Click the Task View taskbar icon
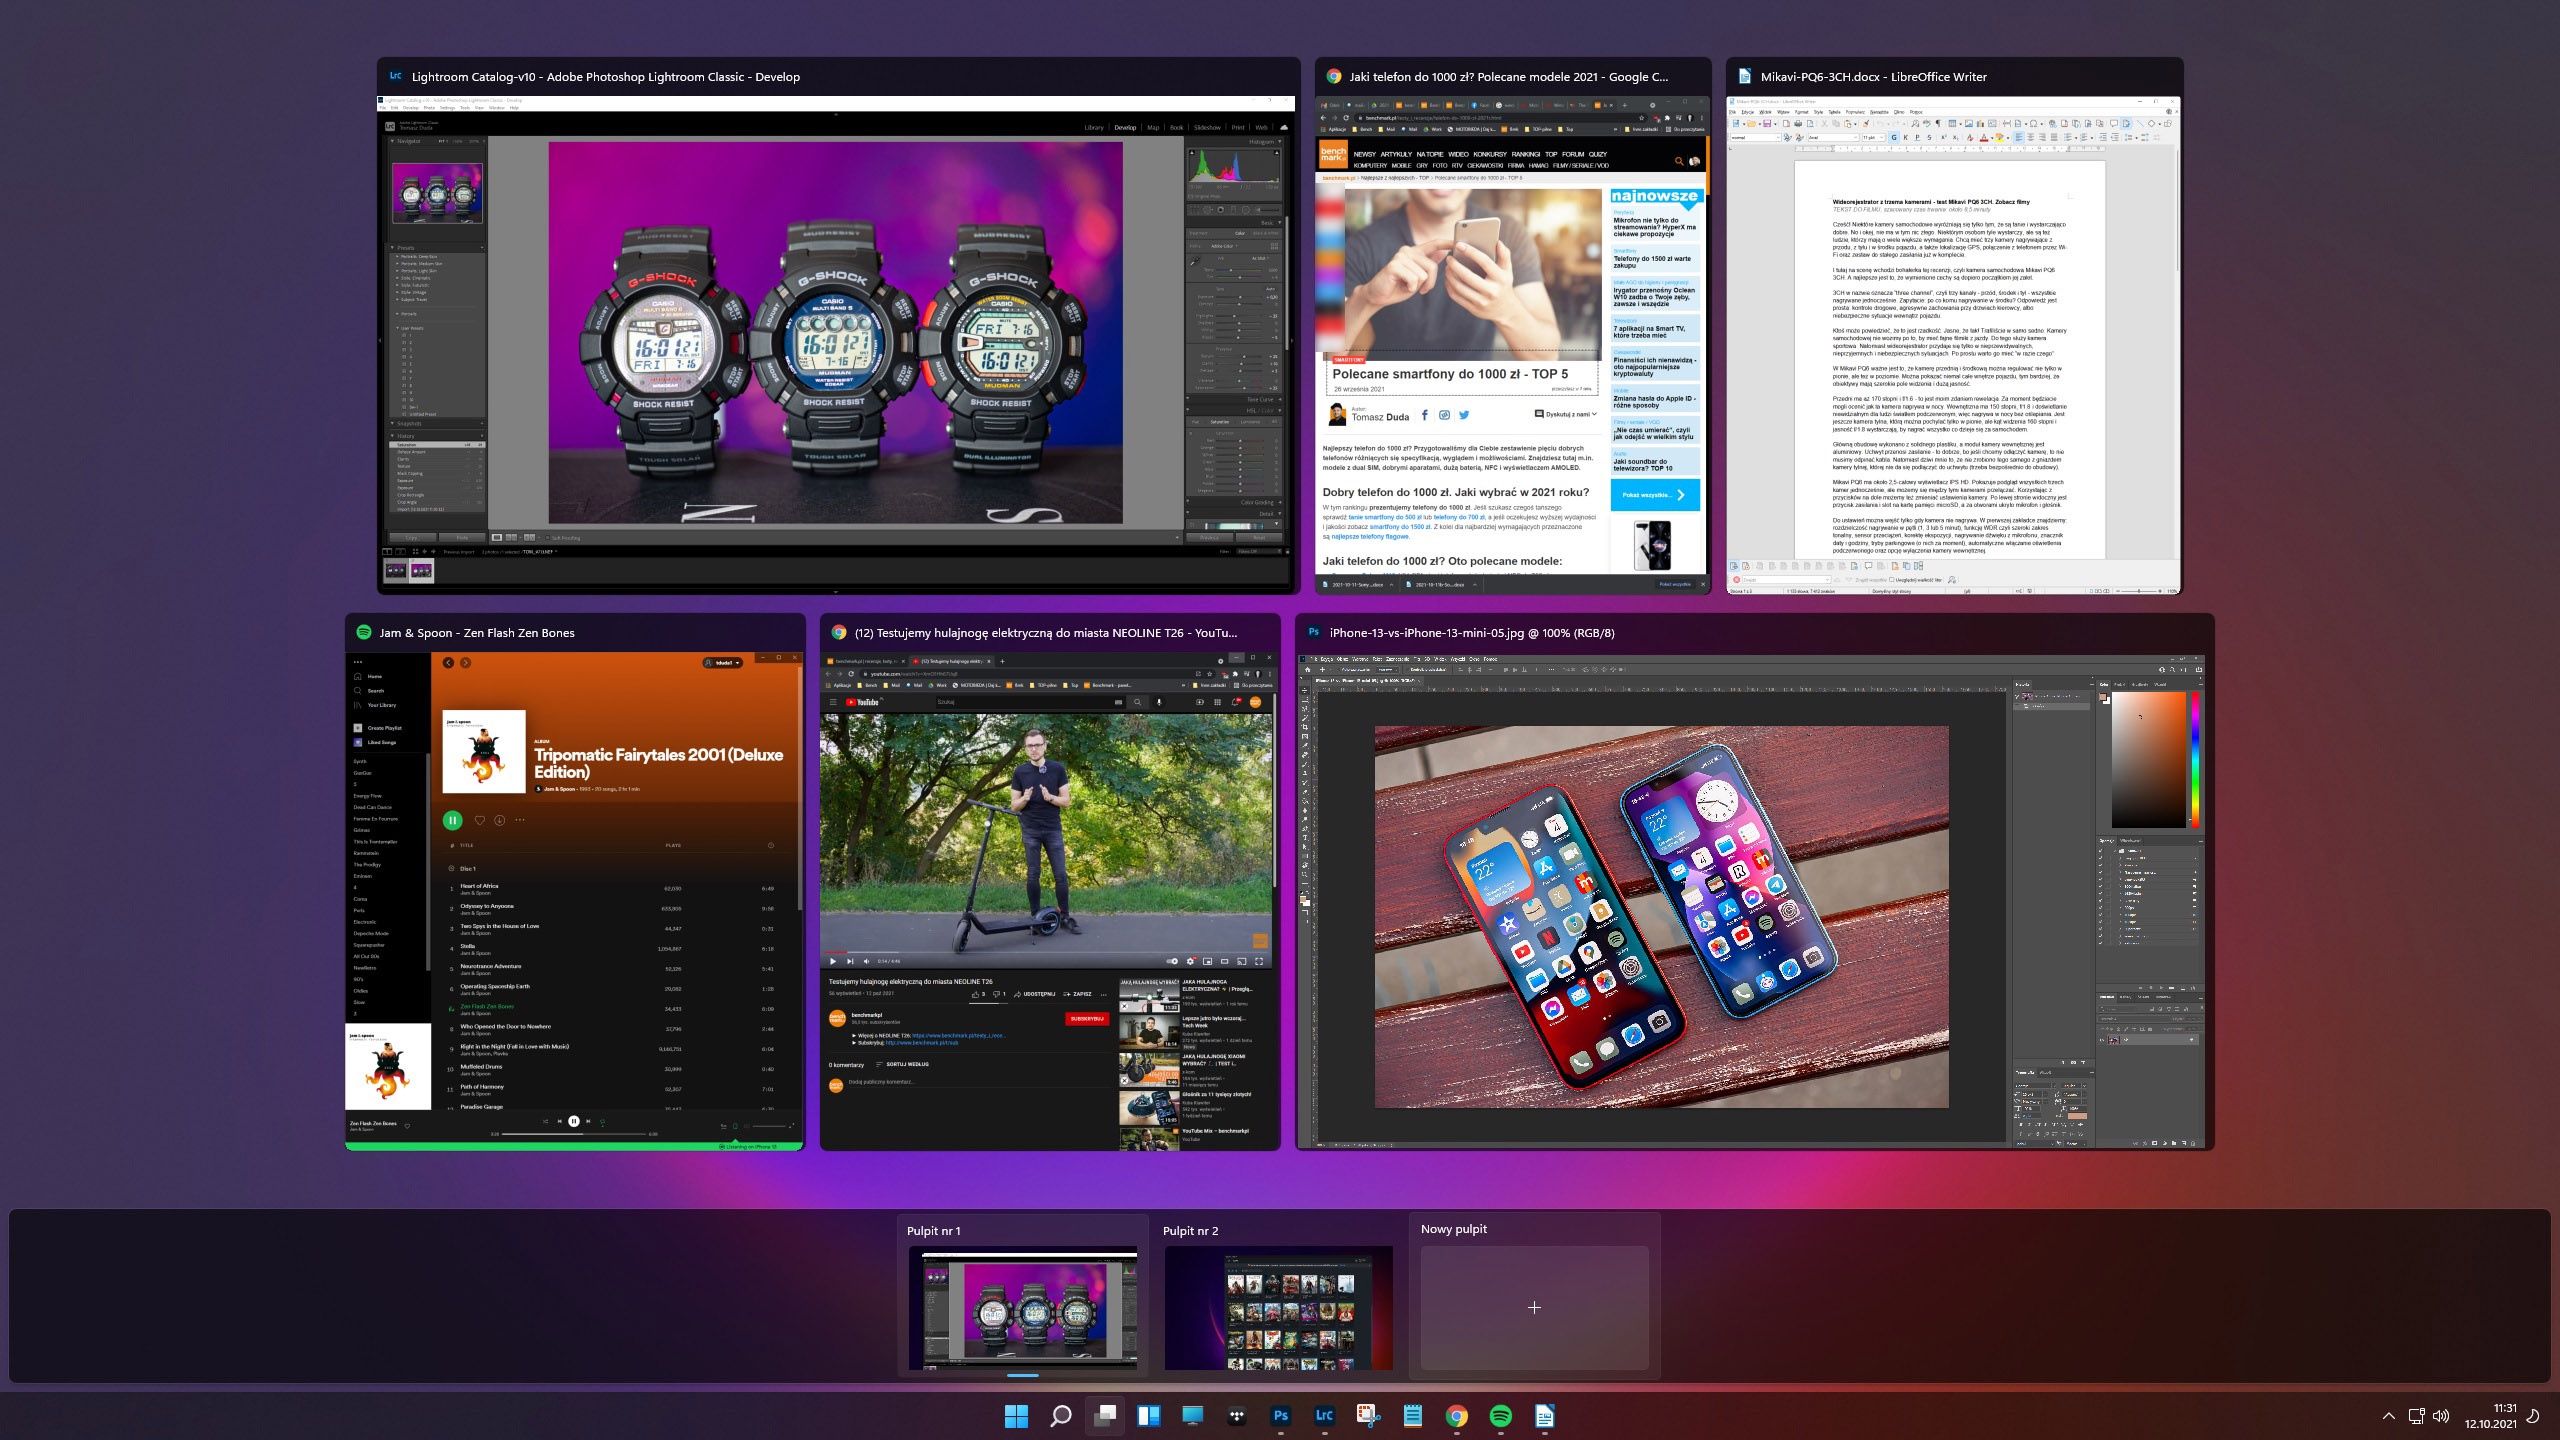The image size is (2560, 1440). pyautogui.click(x=1104, y=1416)
